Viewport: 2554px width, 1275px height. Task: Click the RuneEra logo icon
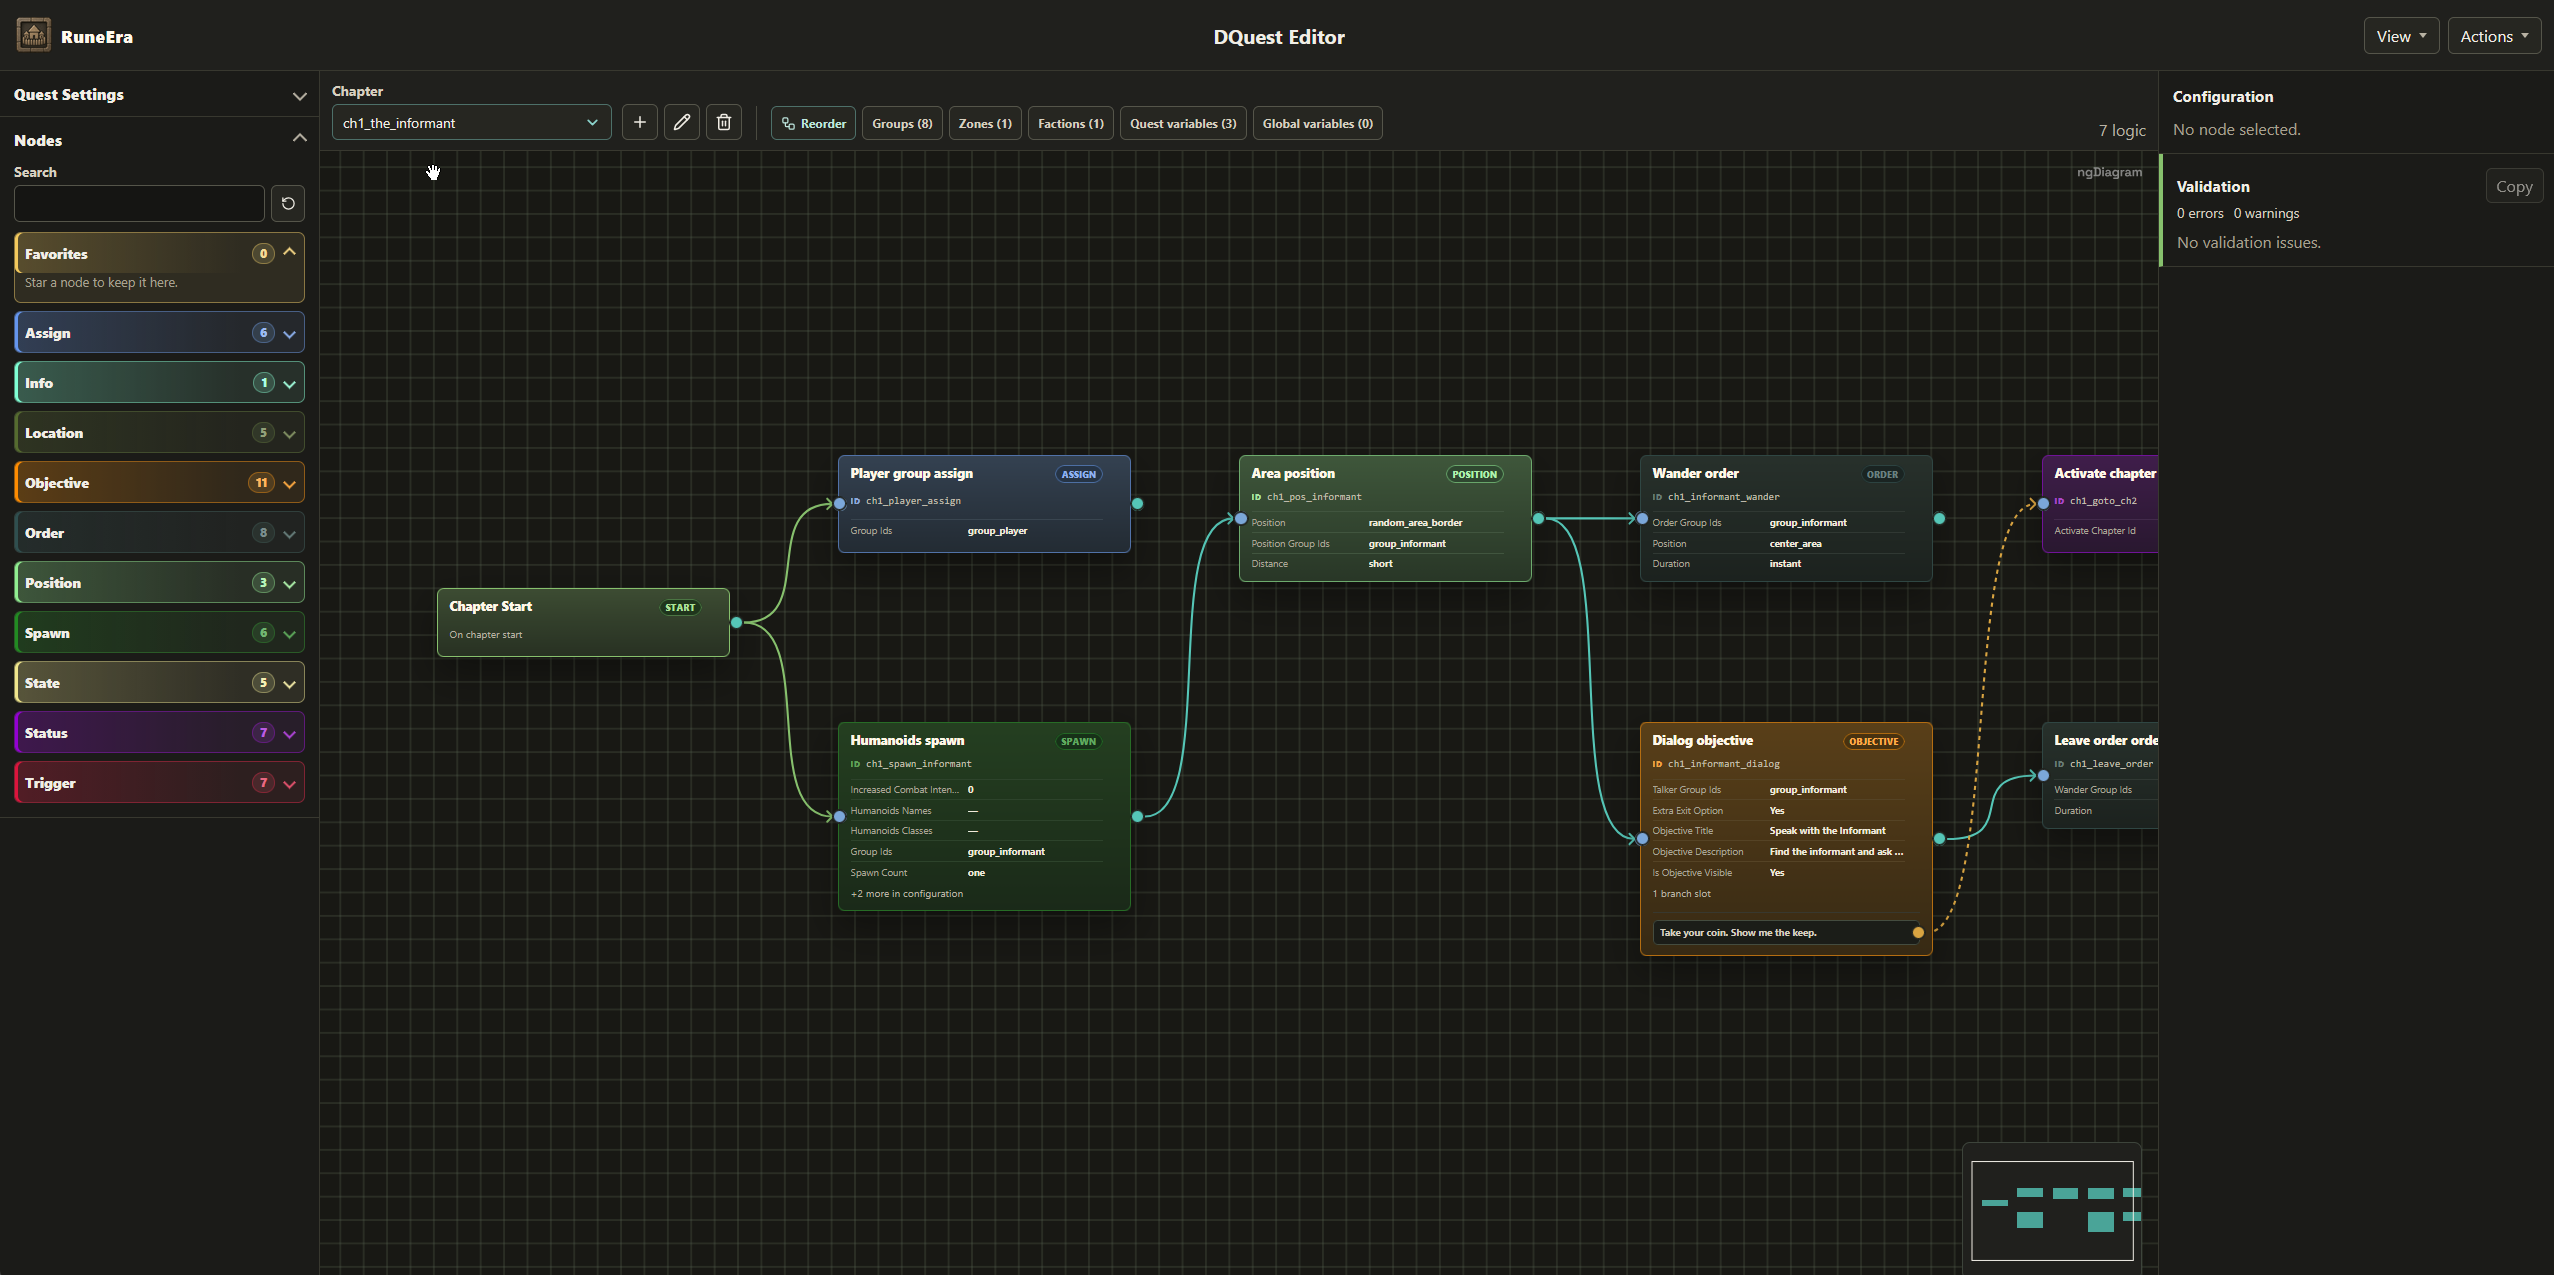33,35
